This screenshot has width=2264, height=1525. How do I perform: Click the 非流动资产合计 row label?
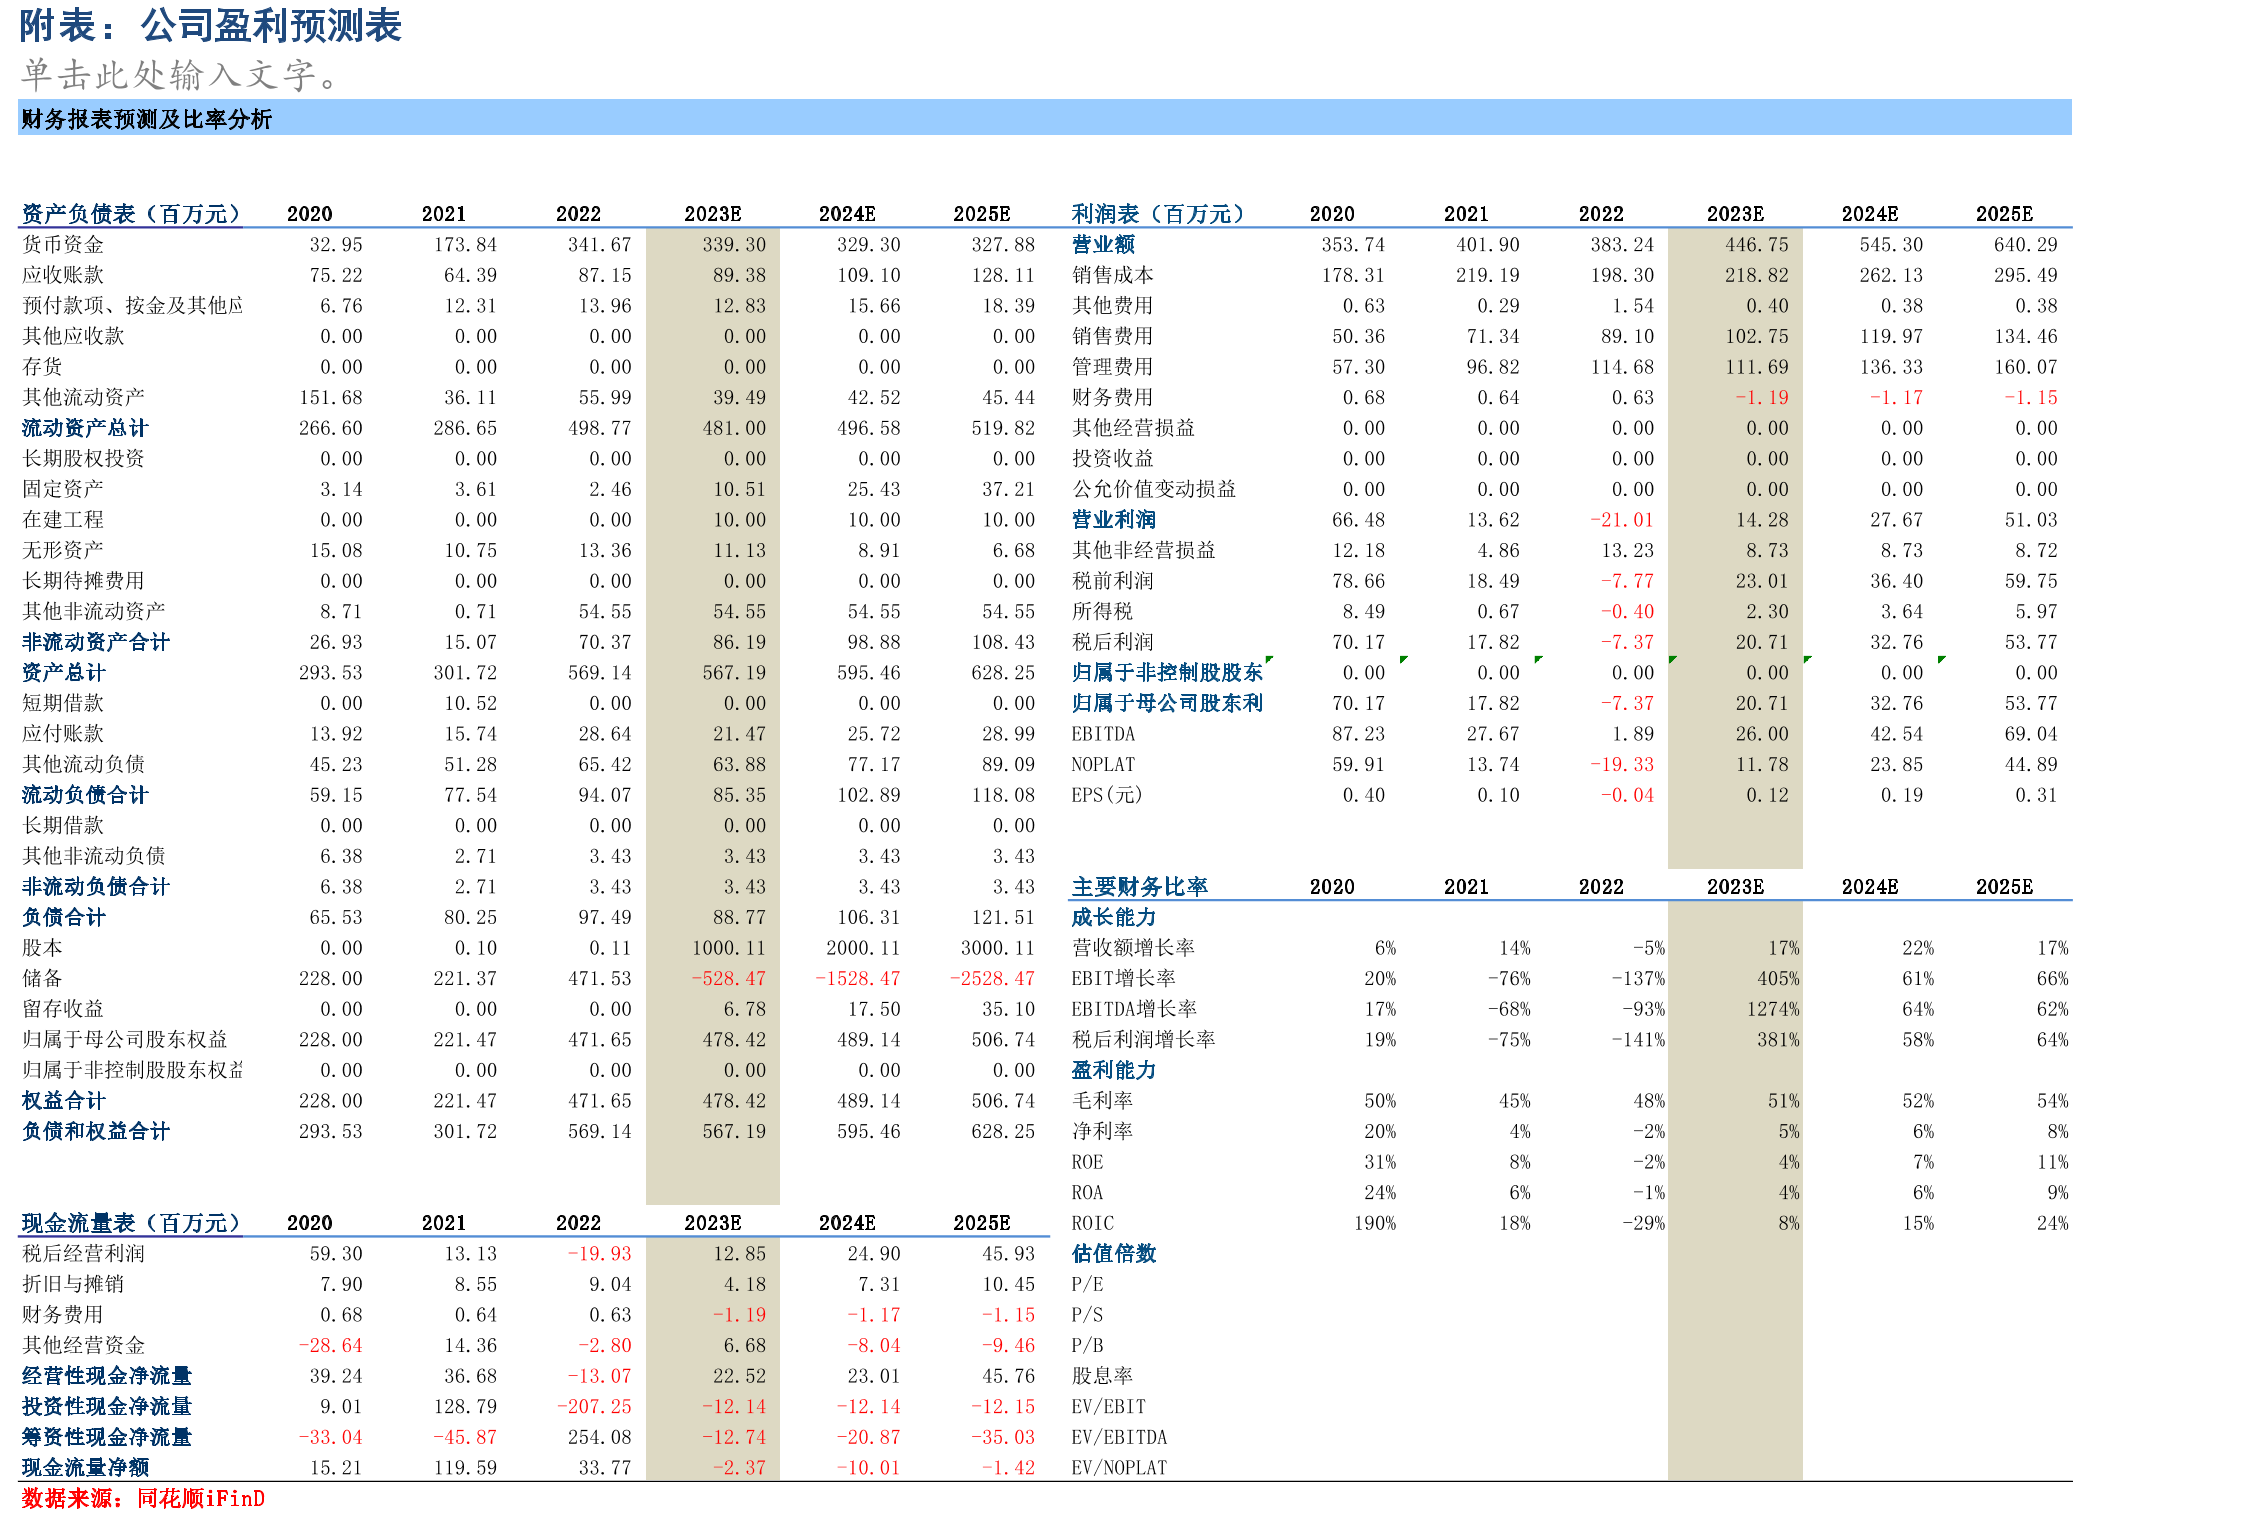click(x=96, y=642)
